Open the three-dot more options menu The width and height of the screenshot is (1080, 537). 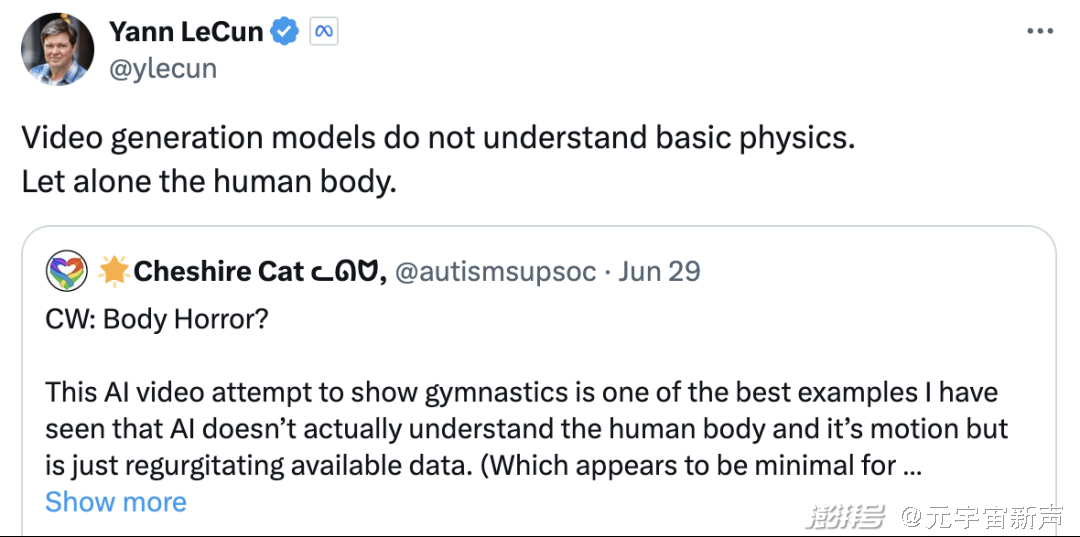pyautogui.click(x=1040, y=32)
